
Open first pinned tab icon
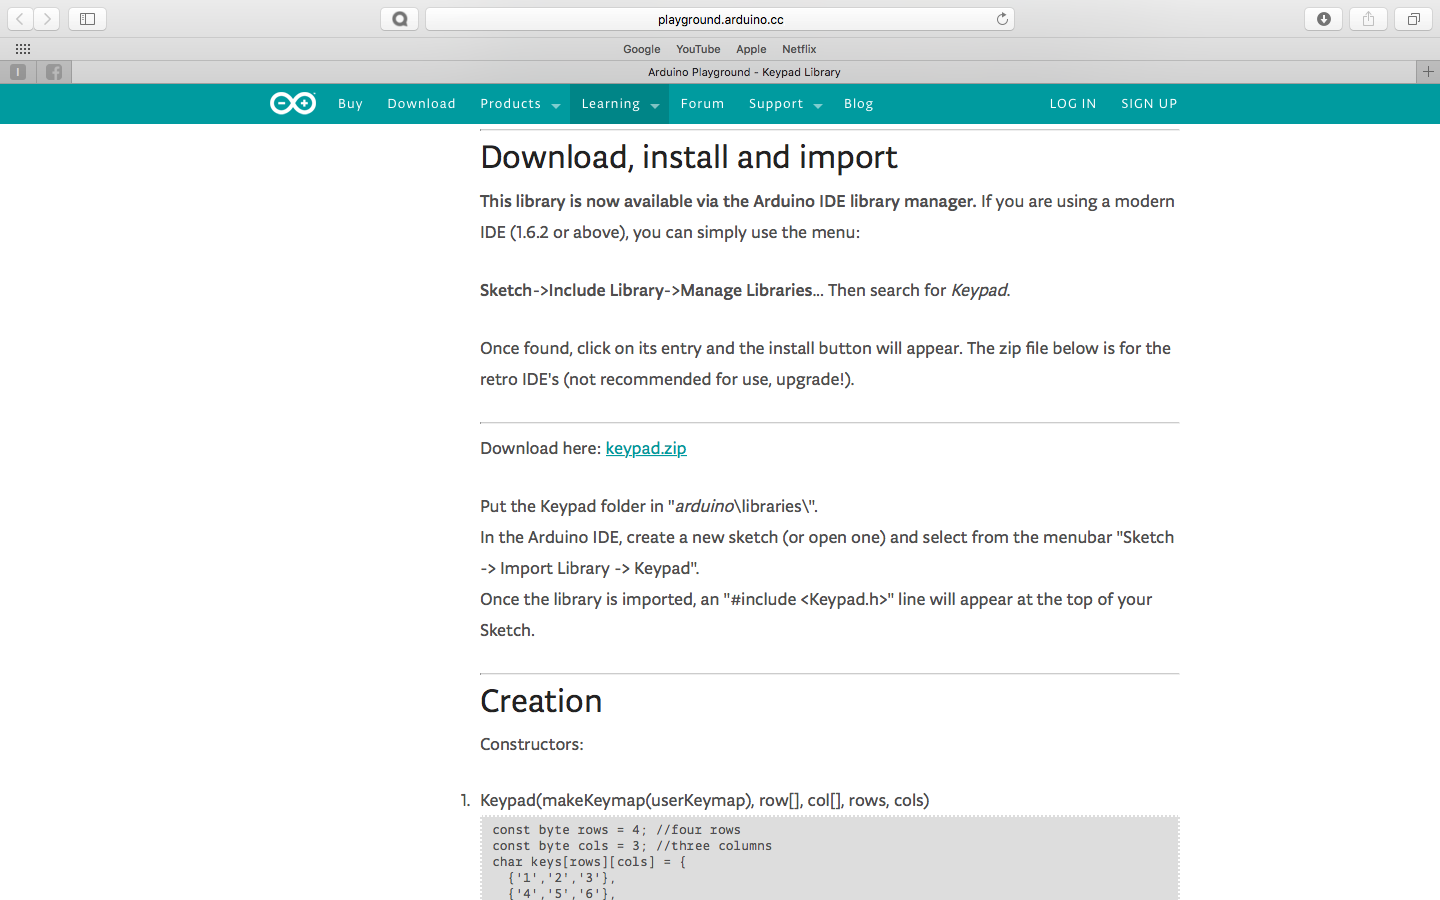tap(18, 72)
